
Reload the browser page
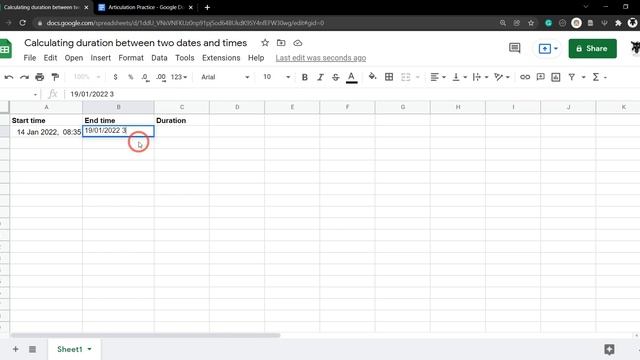(22, 23)
